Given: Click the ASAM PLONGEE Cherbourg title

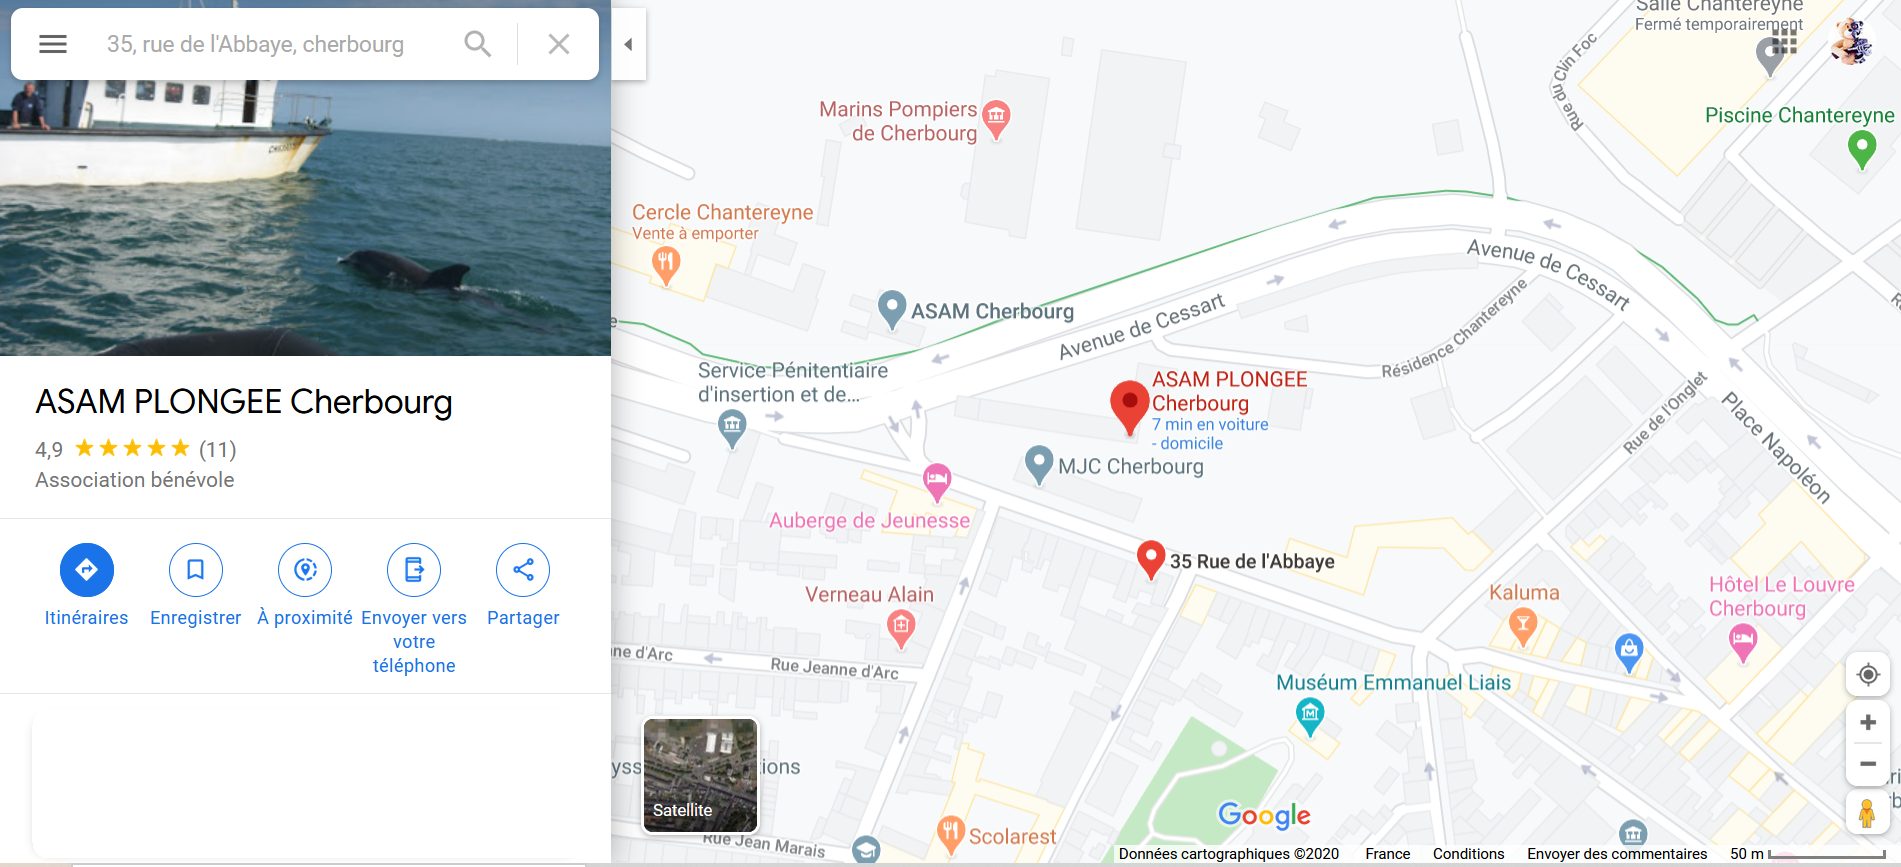Looking at the screenshot, I should 244,402.
